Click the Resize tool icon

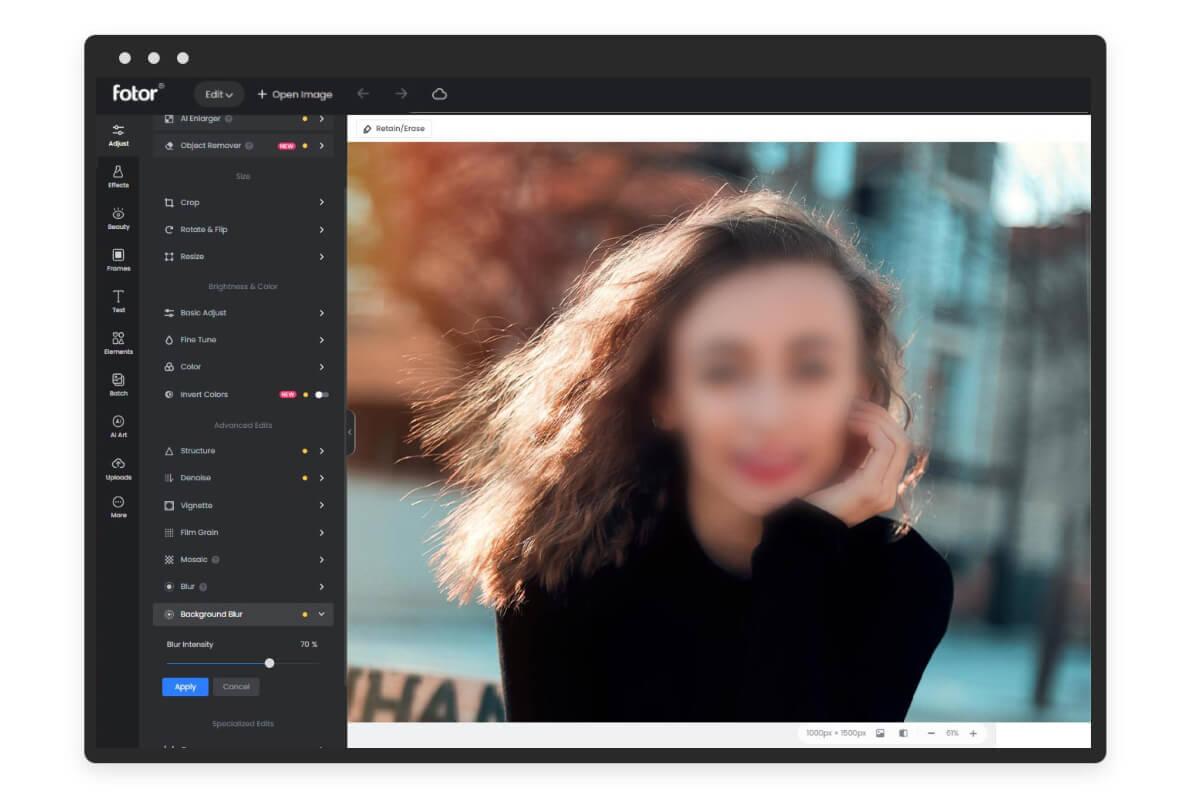pyautogui.click(x=169, y=257)
